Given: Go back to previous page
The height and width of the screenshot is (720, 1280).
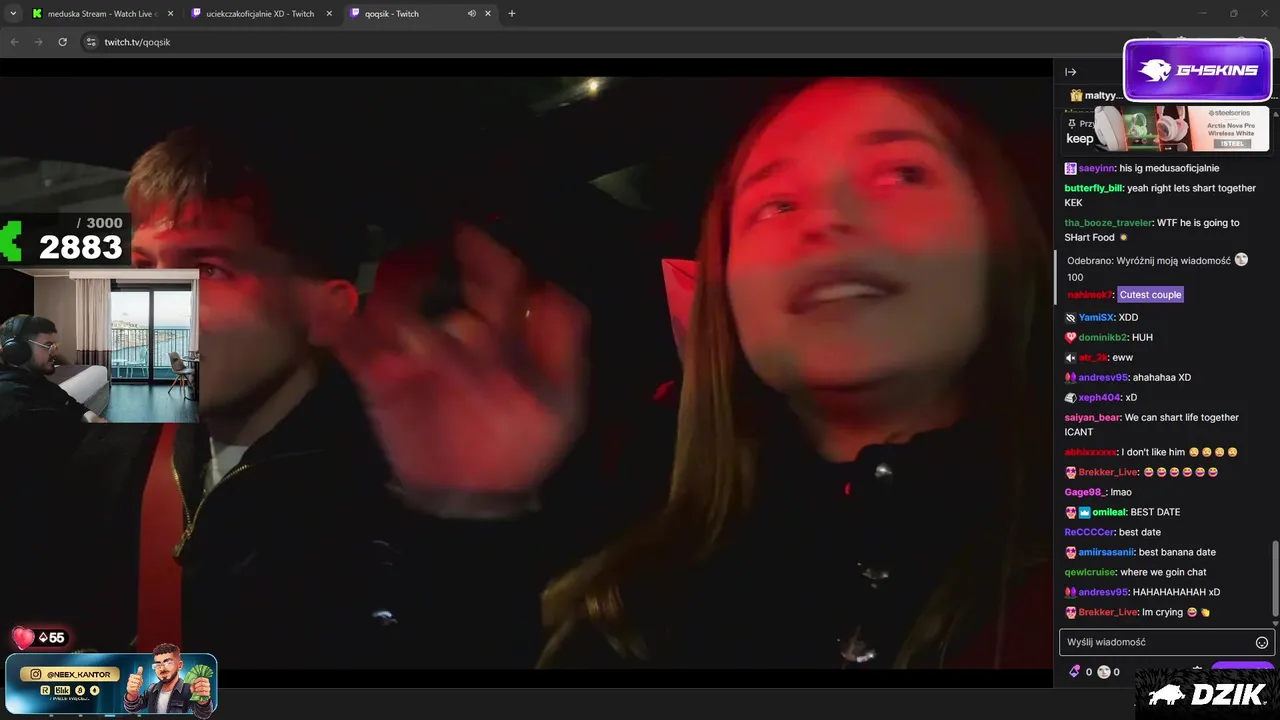Looking at the screenshot, I should pos(14,42).
